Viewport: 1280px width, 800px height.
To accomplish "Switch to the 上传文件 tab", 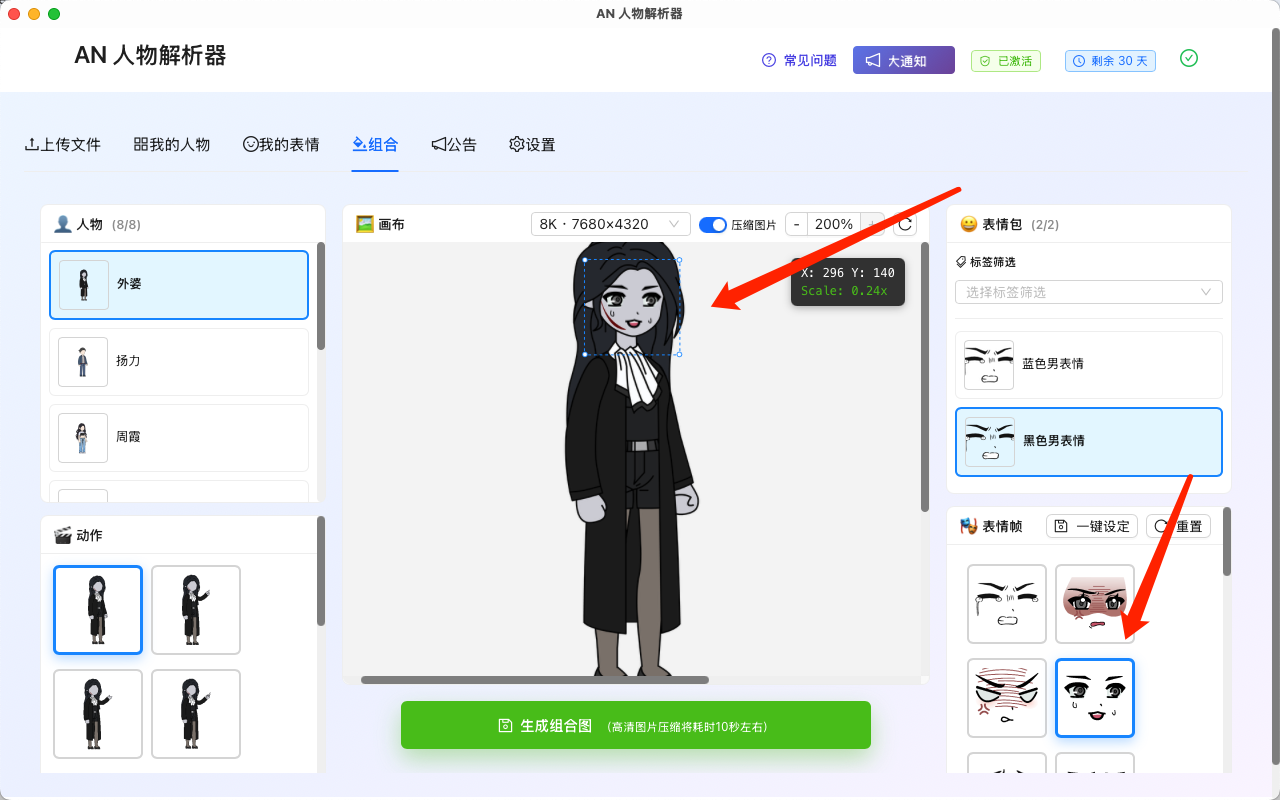I will [x=63, y=144].
